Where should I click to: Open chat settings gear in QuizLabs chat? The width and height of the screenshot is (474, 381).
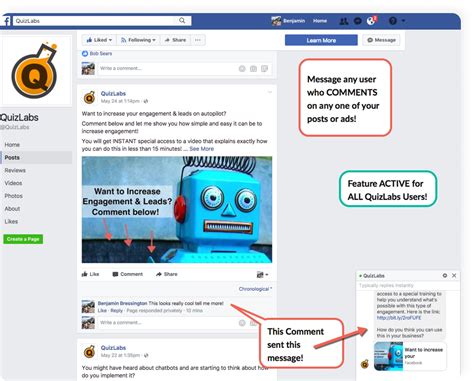[x=445, y=276]
